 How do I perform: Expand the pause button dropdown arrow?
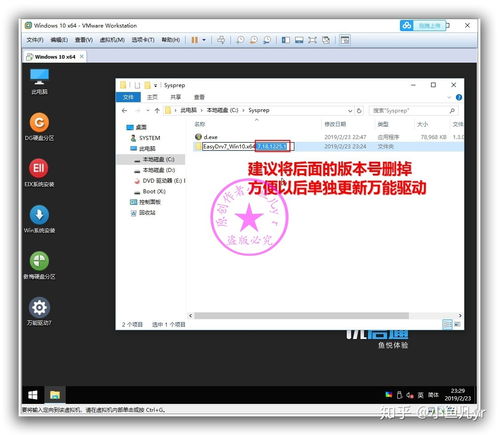tap(204, 40)
